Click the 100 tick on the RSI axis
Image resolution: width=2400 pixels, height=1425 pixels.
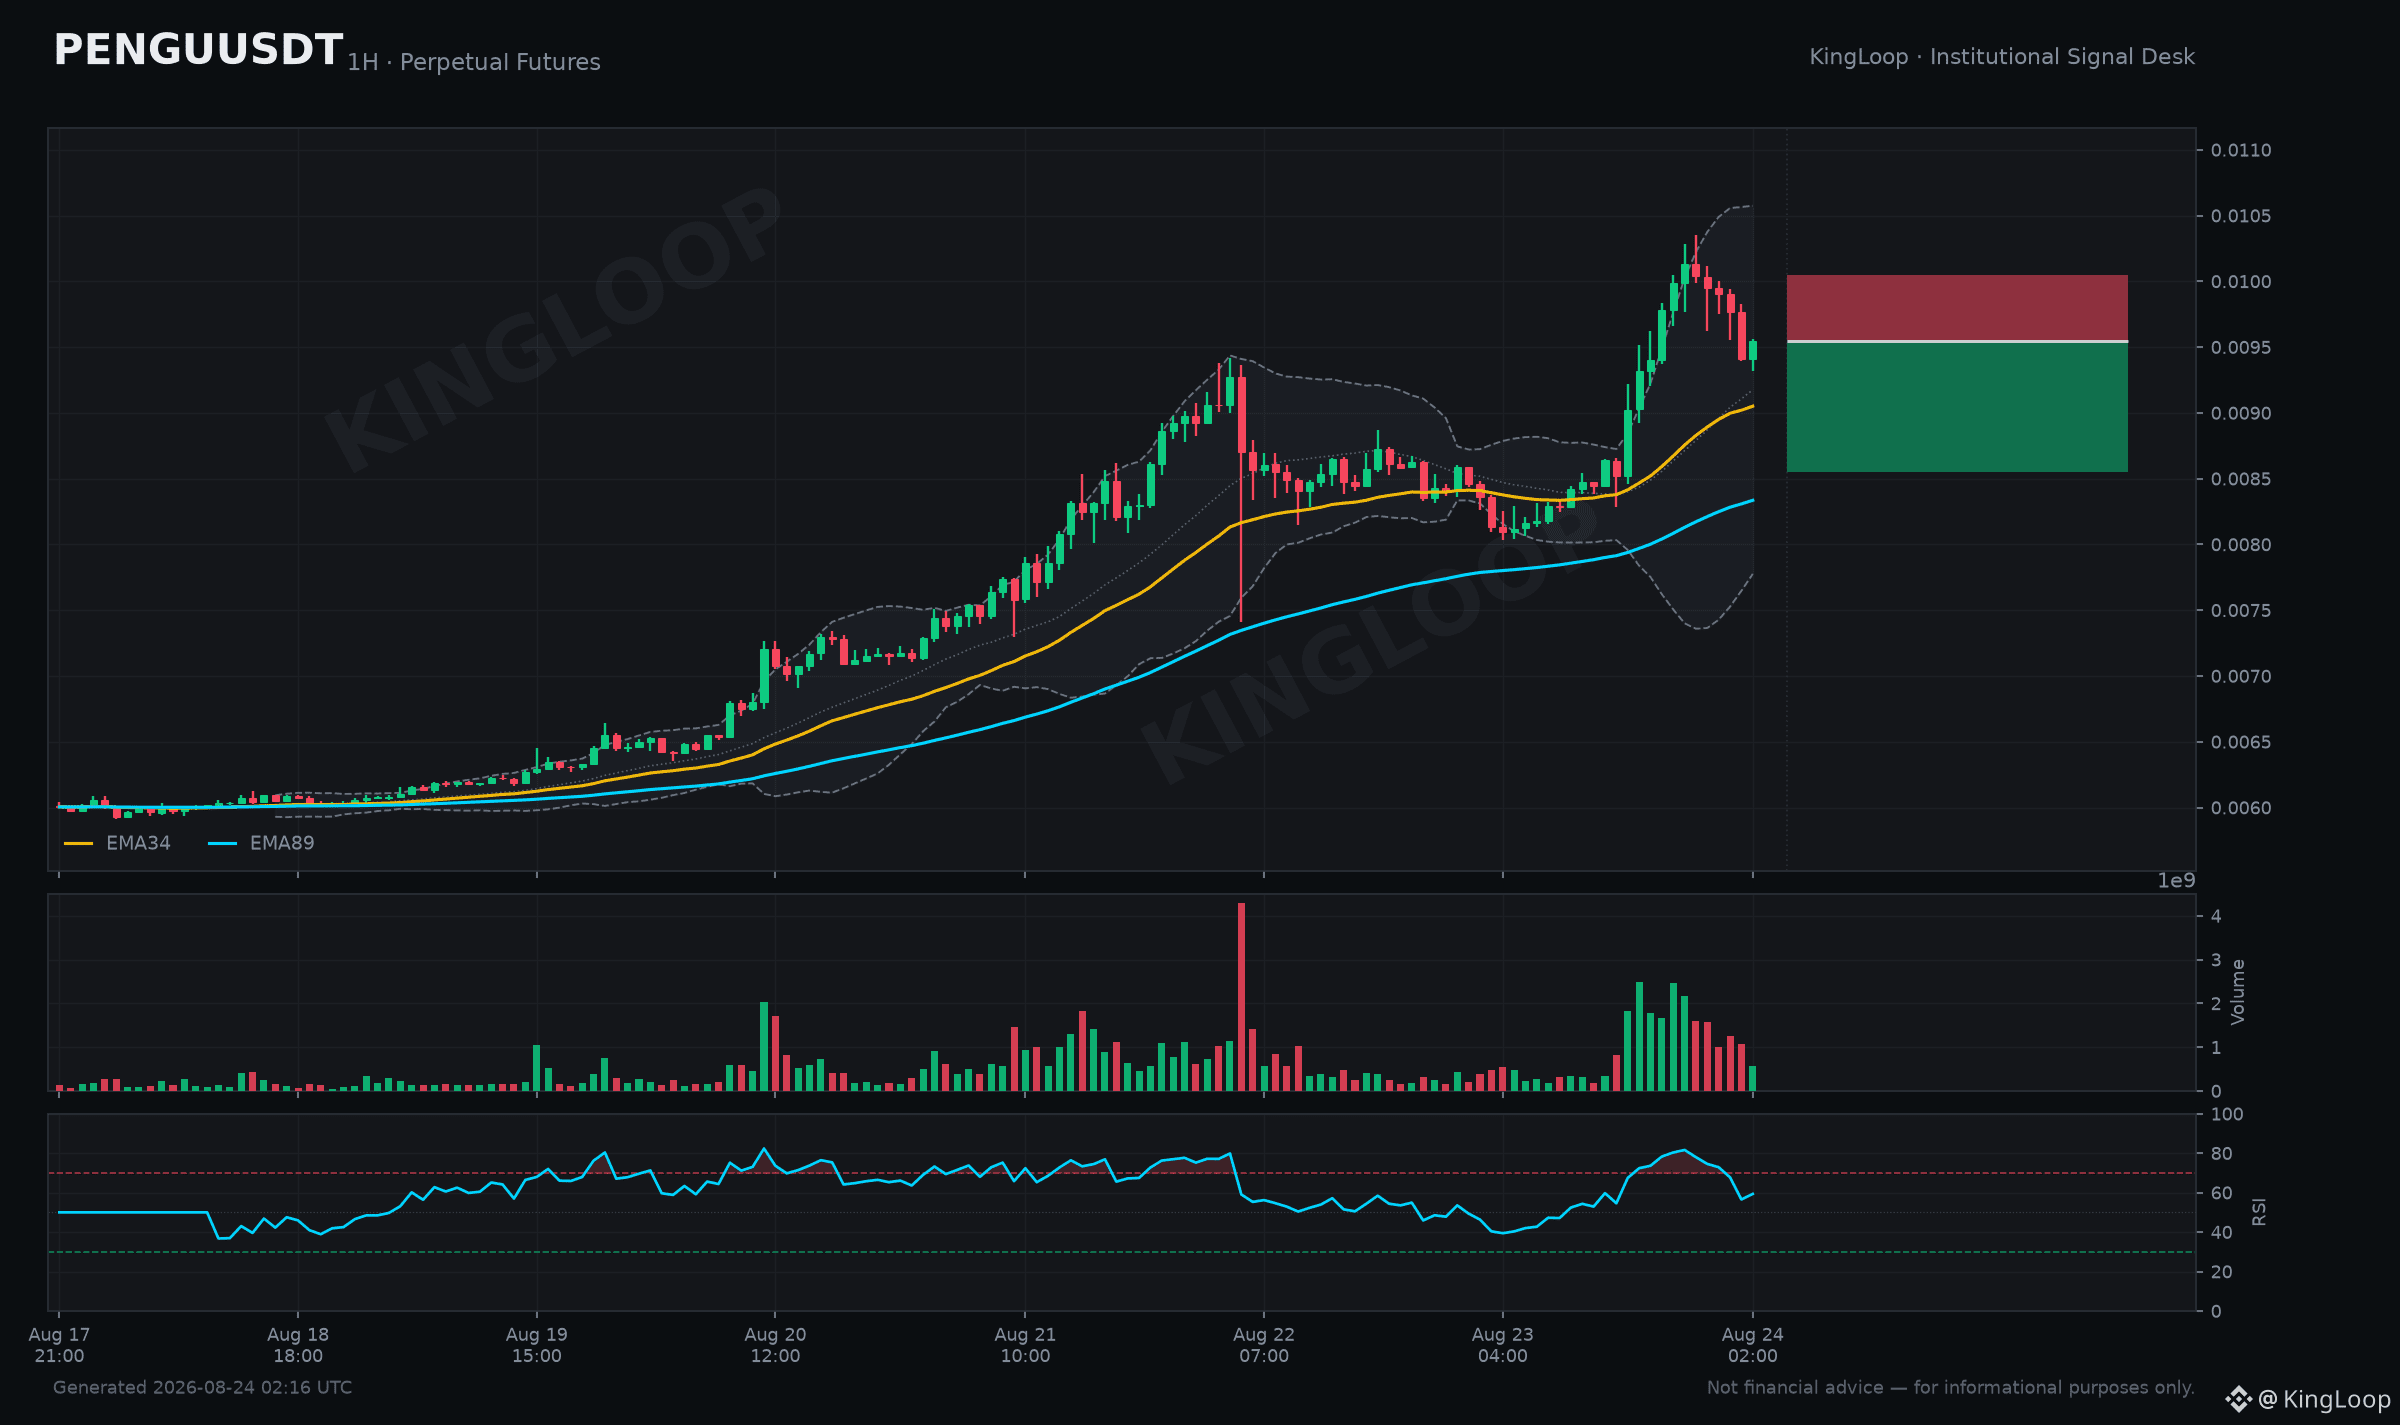click(x=2227, y=1114)
